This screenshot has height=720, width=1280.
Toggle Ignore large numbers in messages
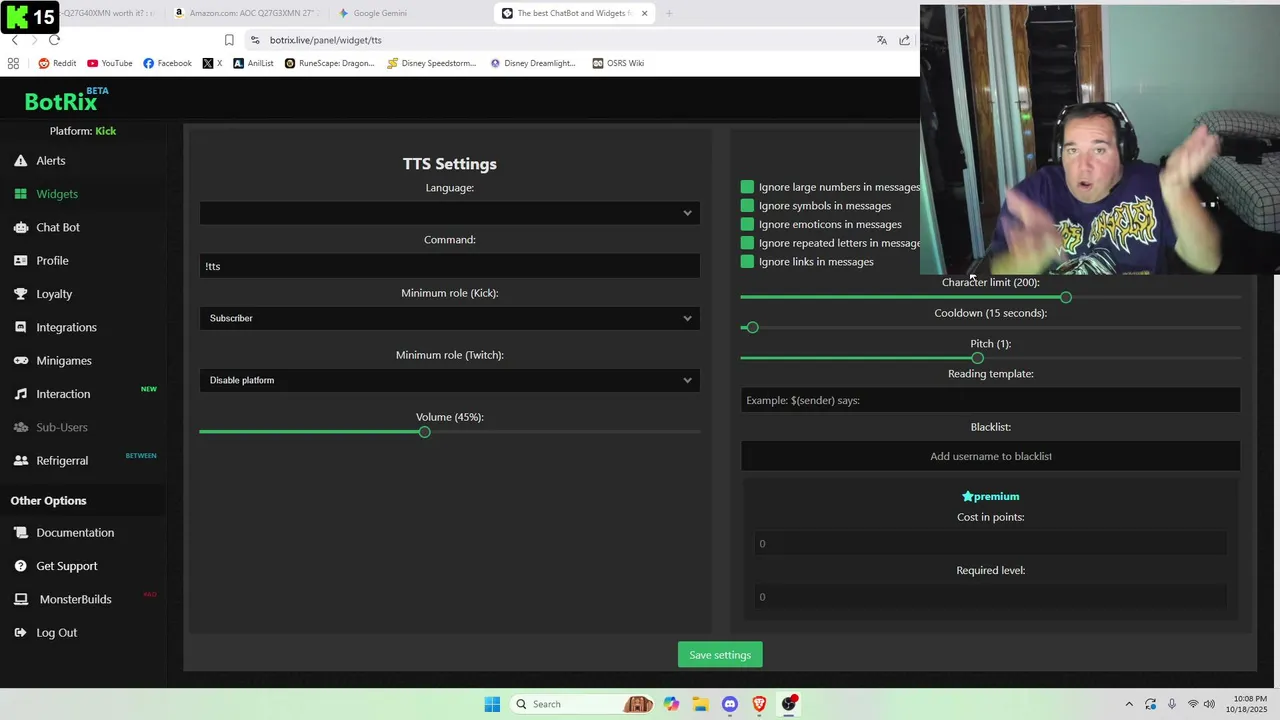[747, 187]
